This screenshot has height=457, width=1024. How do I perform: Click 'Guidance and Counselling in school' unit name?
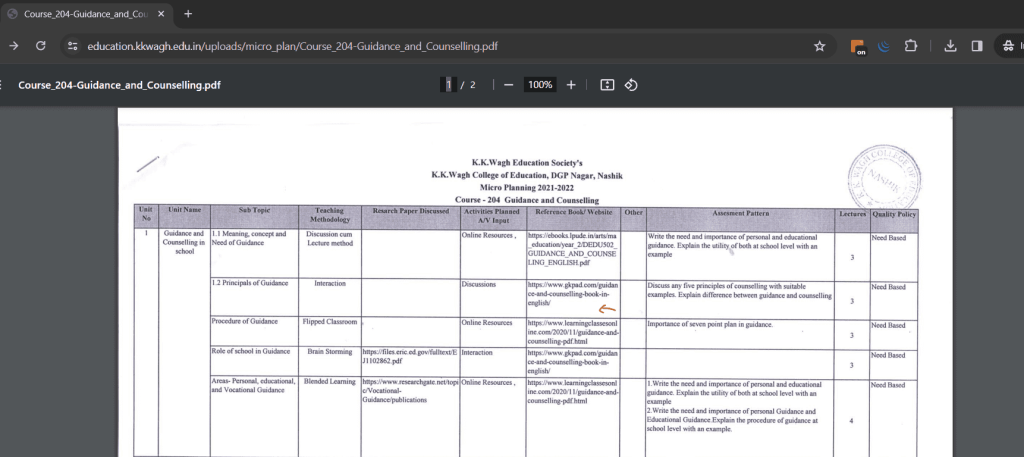(184, 242)
